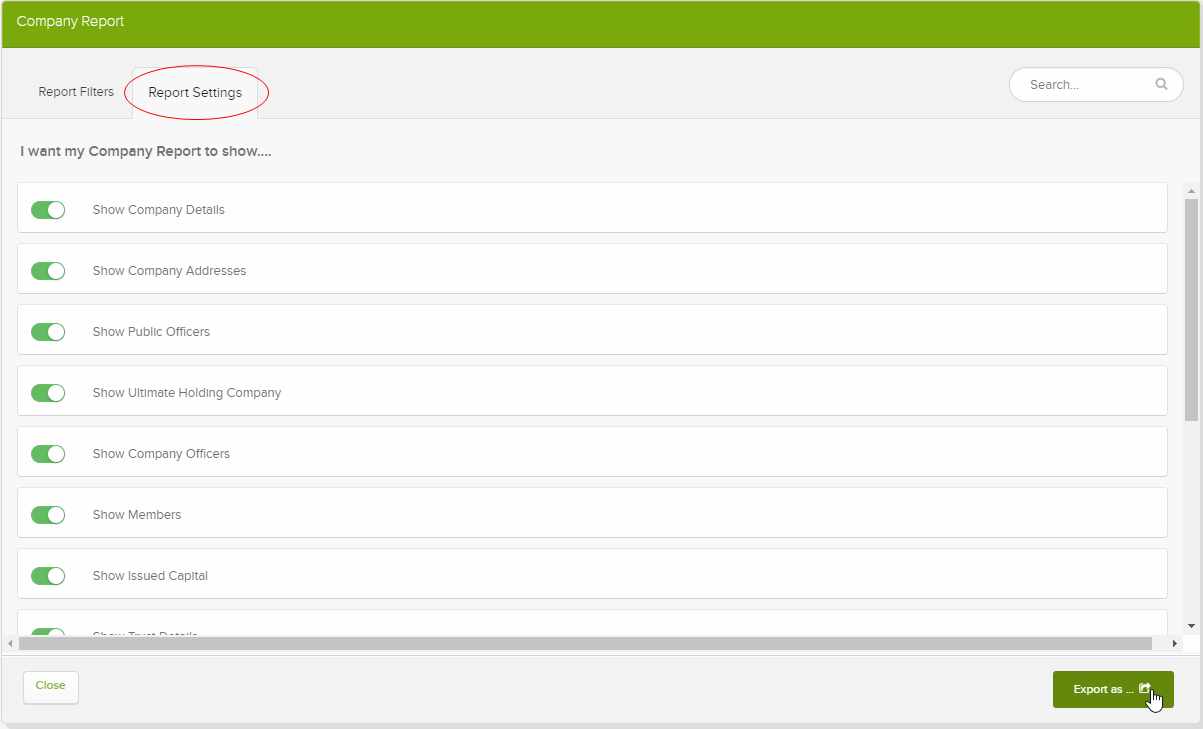Click the horizontal scrollbar thumb
The height and width of the screenshot is (729, 1203).
click(586, 643)
